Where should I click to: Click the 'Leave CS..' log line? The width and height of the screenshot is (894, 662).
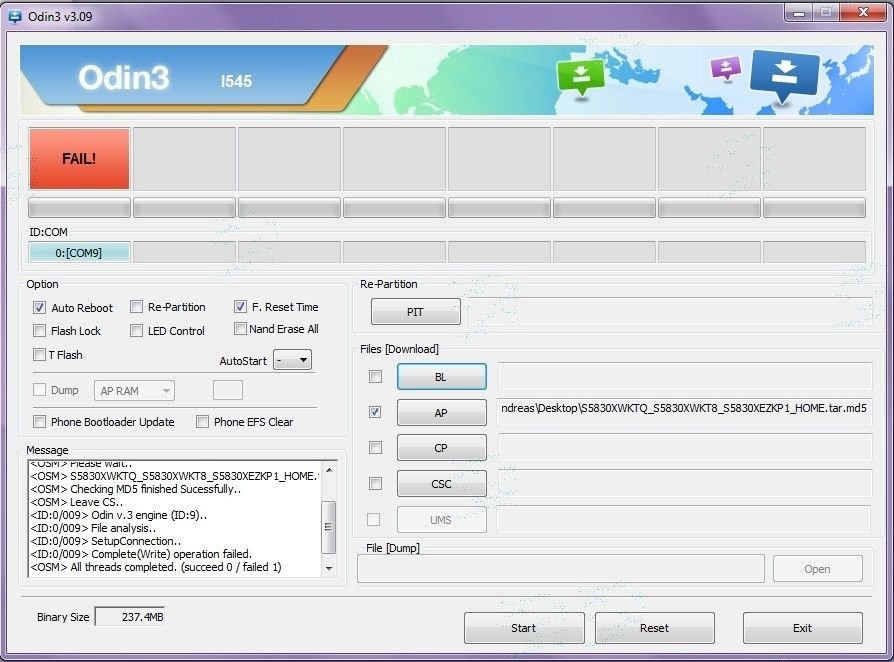click(76, 502)
